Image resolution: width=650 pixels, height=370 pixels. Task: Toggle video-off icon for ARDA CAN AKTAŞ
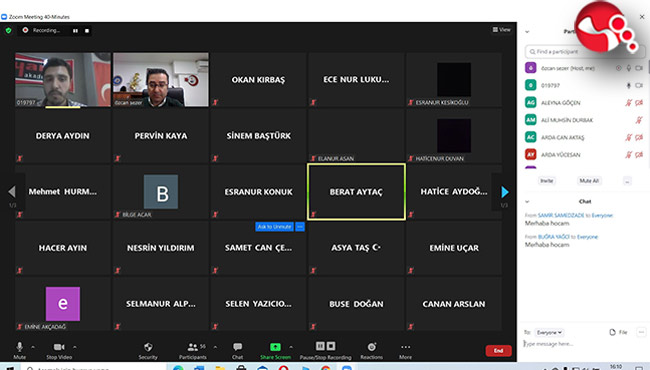pyautogui.click(x=639, y=137)
